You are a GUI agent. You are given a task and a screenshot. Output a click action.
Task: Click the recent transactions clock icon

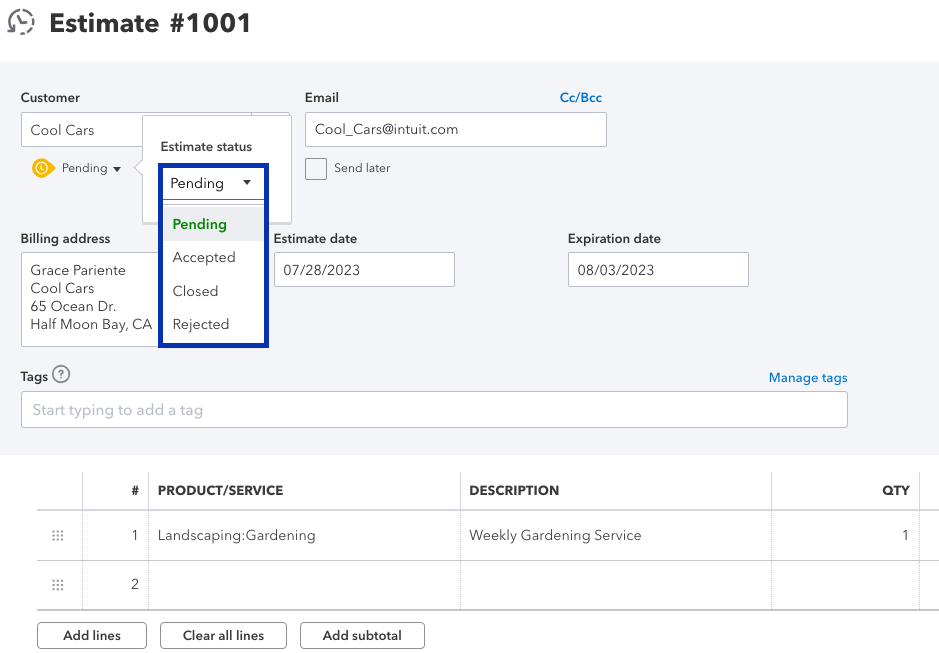21,22
